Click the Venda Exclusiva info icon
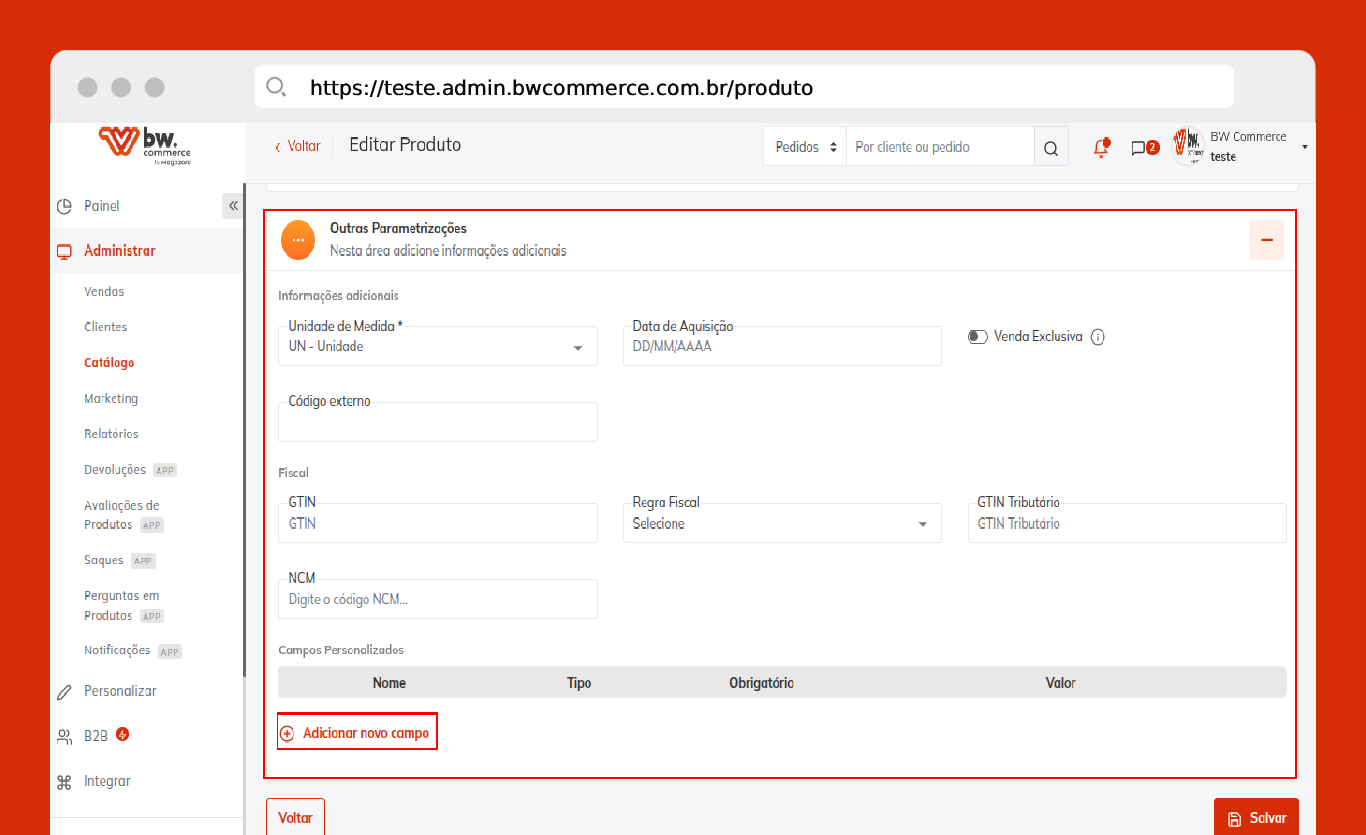Viewport: 1366px width, 835px height. 1098,337
